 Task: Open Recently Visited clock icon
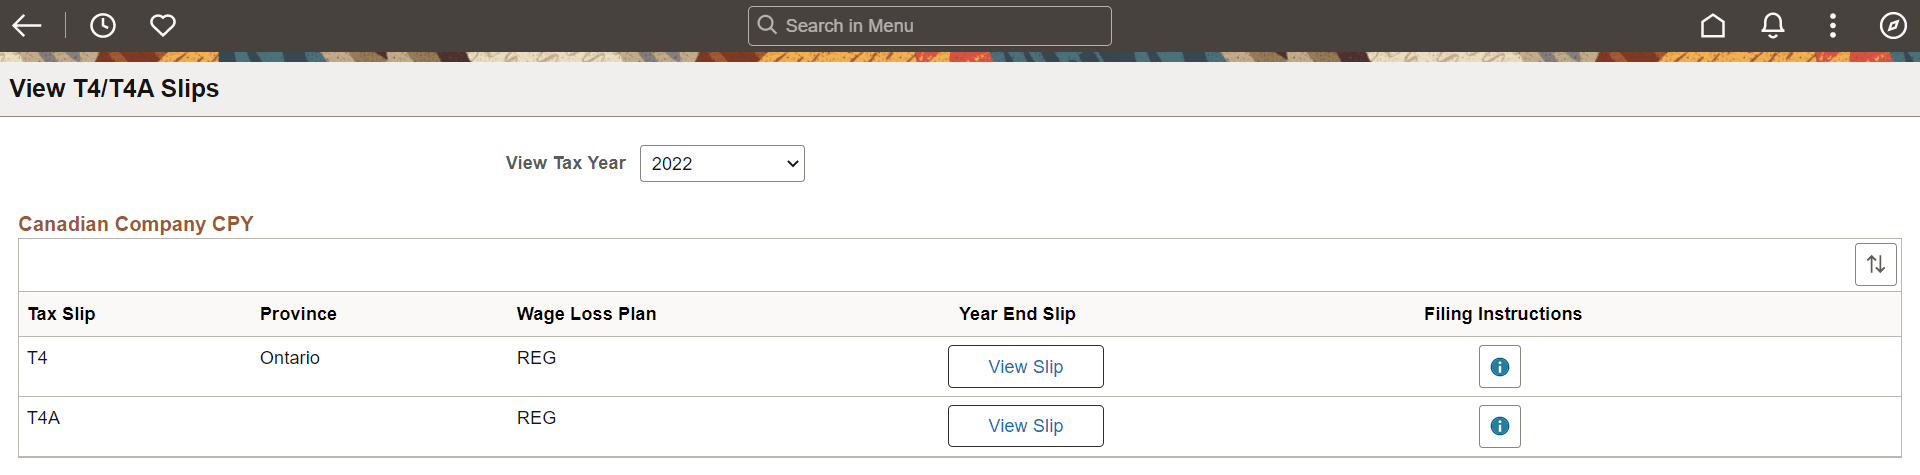tap(103, 25)
